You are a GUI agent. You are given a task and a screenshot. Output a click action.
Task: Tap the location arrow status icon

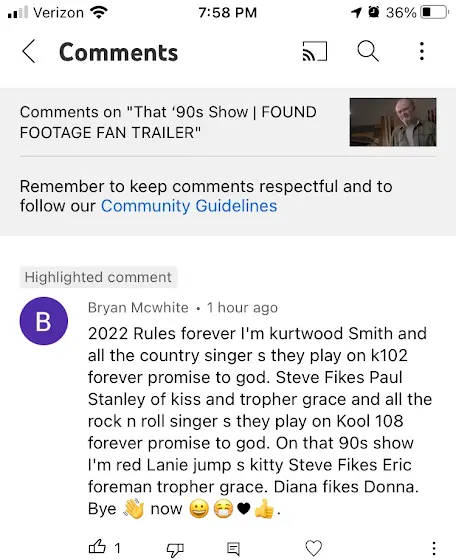(356, 13)
